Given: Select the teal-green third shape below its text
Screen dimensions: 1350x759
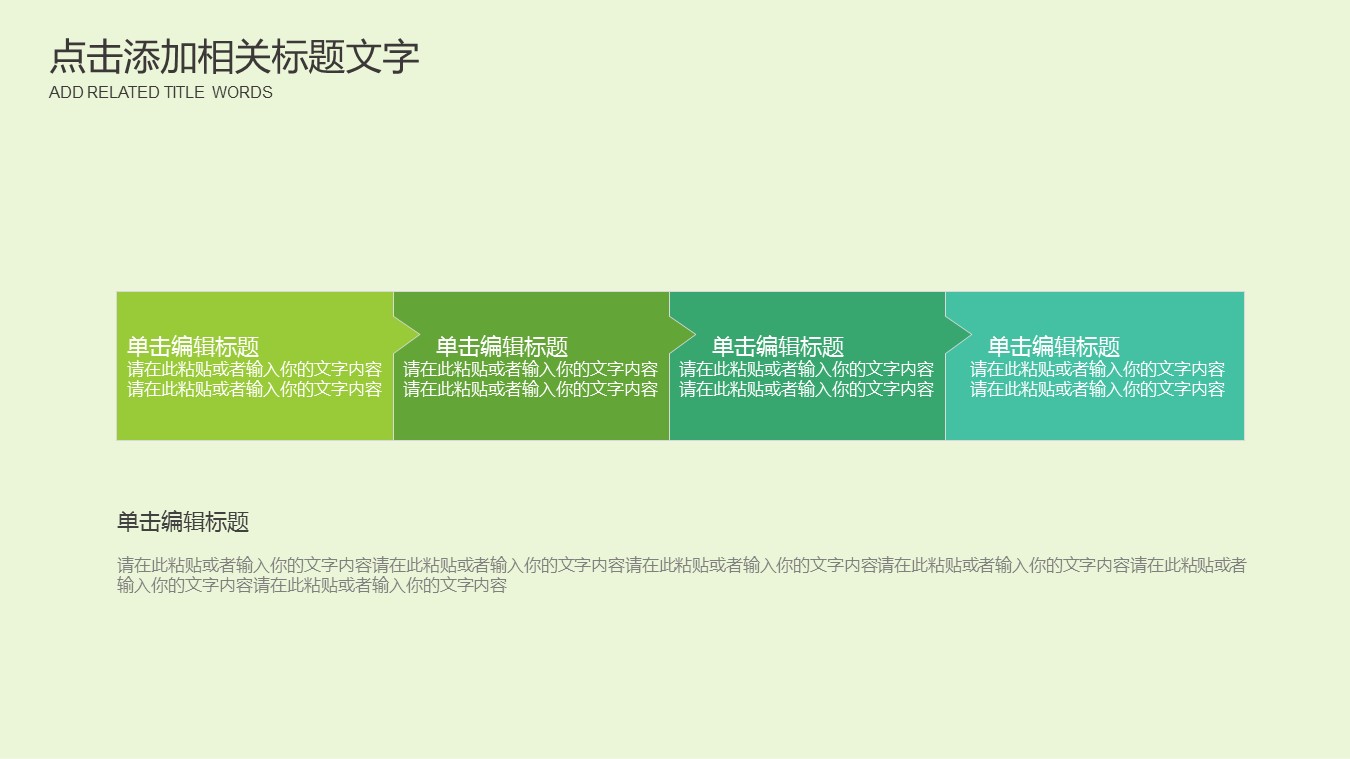Looking at the screenshot, I should pos(806,420).
